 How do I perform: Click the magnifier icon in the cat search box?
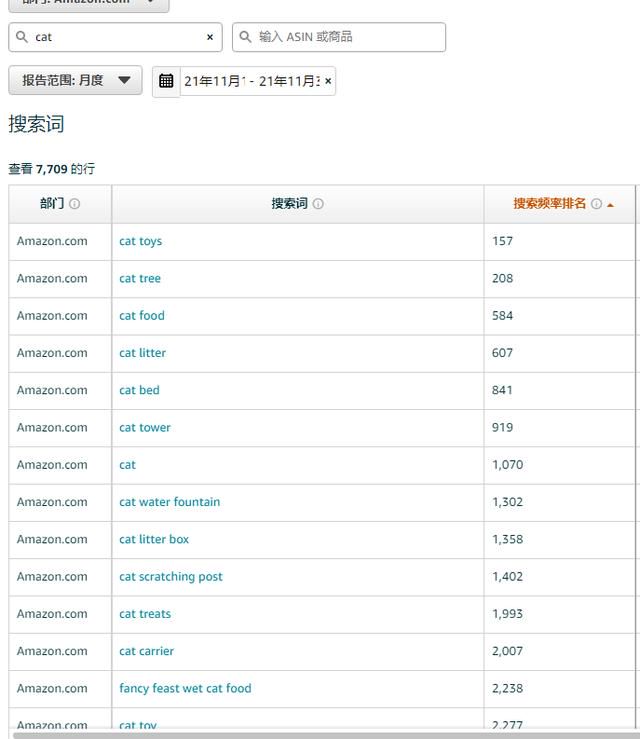coord(22,36)
